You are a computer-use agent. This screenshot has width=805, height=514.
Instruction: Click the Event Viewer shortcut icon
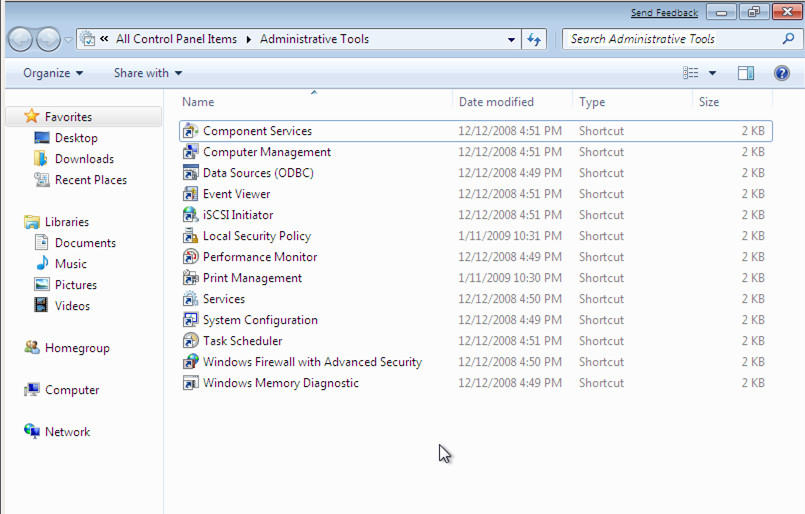point(190,194)
